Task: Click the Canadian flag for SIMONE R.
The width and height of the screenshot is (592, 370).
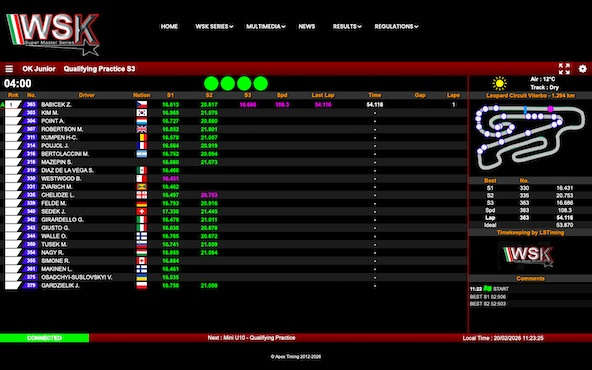Action: [142, 261]
